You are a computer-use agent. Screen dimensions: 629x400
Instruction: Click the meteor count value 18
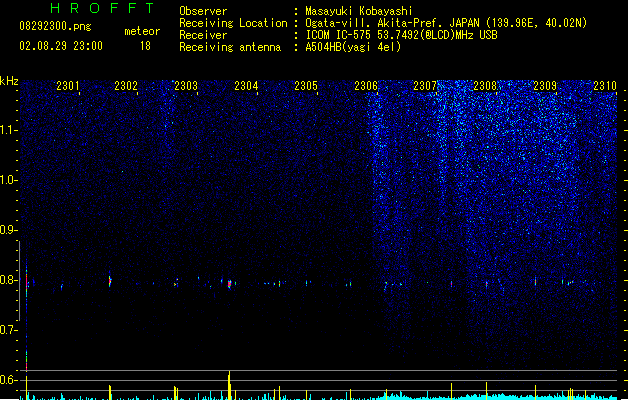click(145, 46)
